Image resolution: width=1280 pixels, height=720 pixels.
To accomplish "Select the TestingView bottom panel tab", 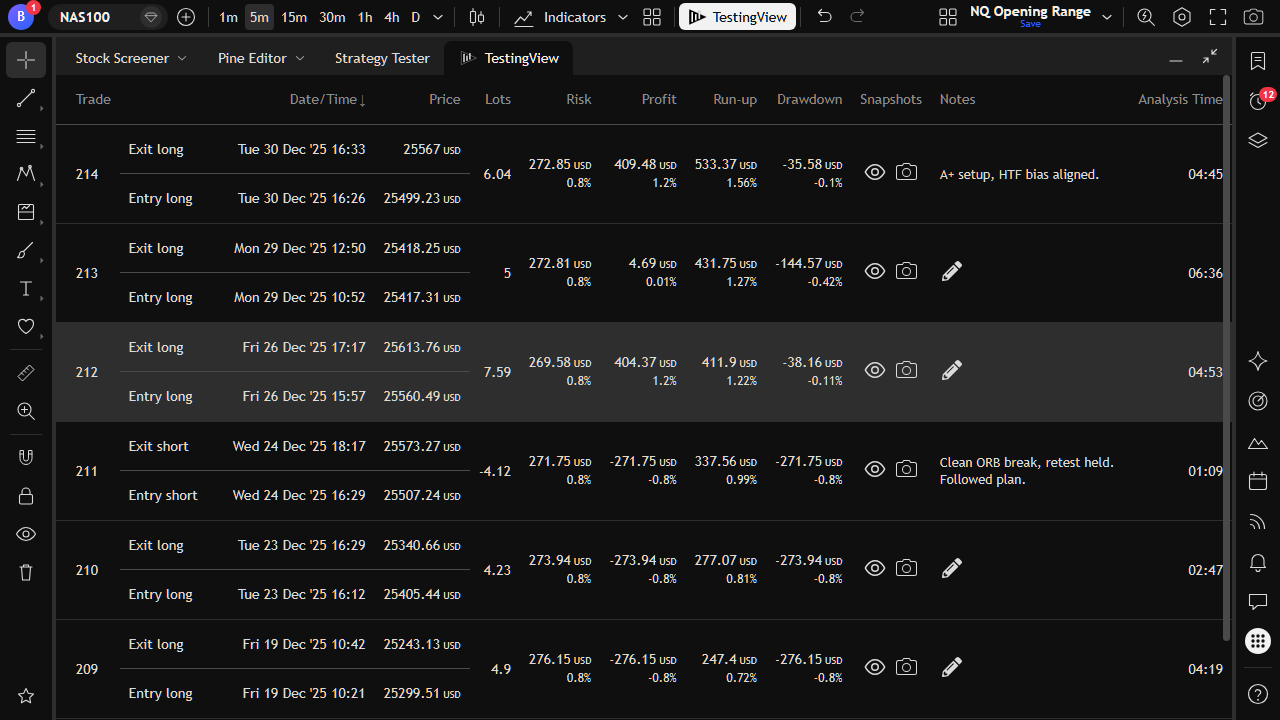I will pos(510,58).
